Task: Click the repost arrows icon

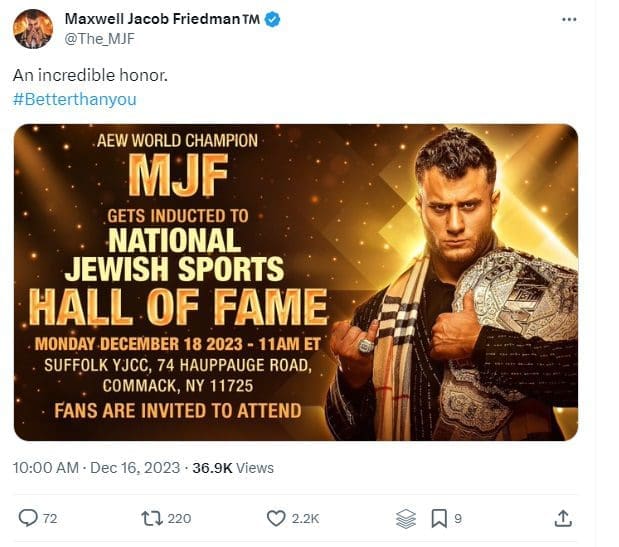Action: pos(150,518)
